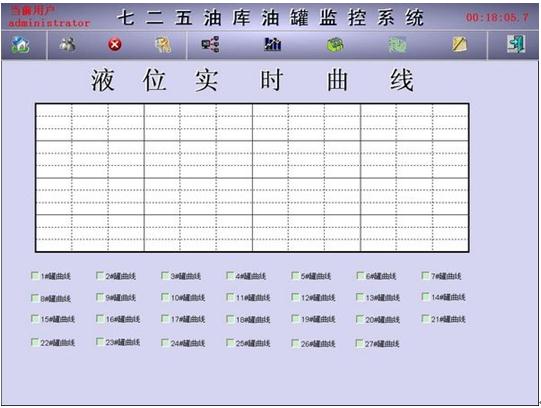Toggle the 20# tank curve checkbox
This screenshot has height=408, width=541.
pos(360,319)
